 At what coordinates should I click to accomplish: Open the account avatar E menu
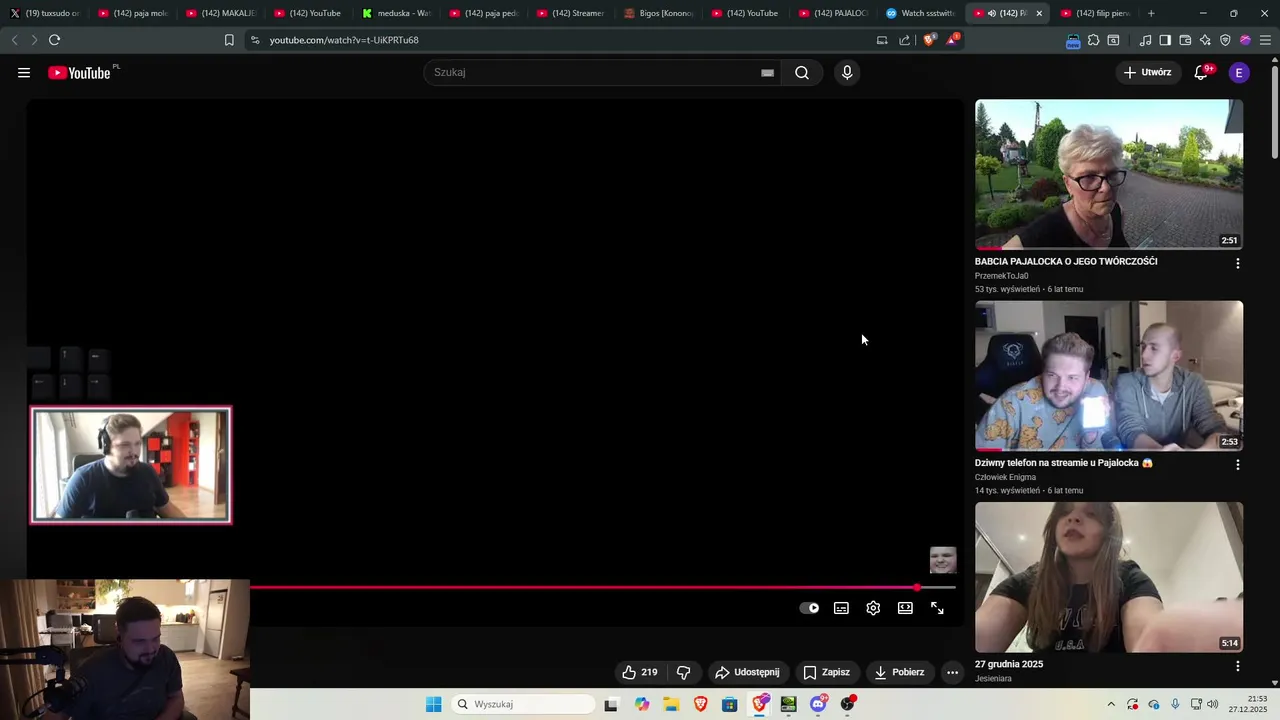[1239, 73]
